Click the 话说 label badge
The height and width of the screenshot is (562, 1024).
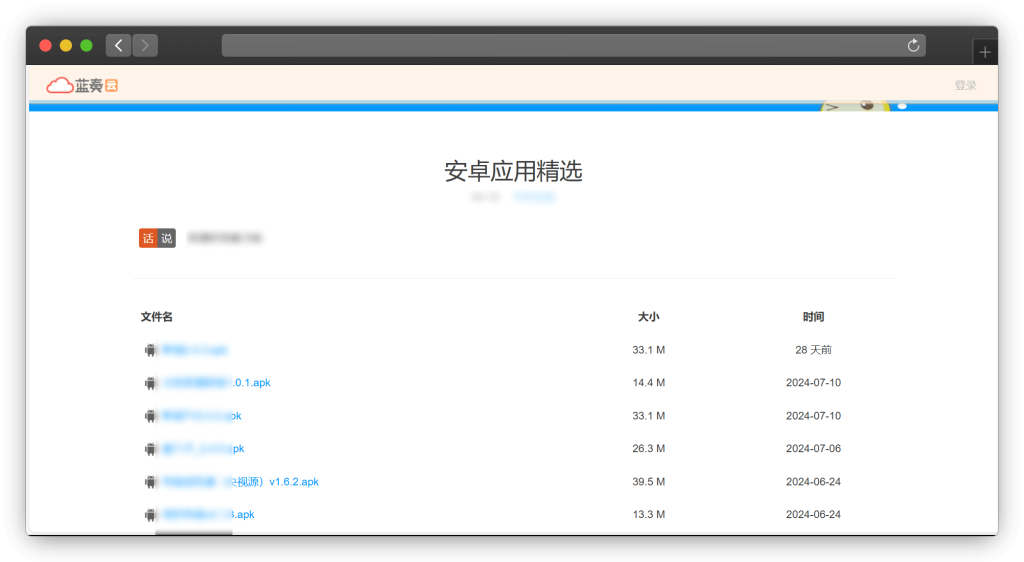(157, 238)
